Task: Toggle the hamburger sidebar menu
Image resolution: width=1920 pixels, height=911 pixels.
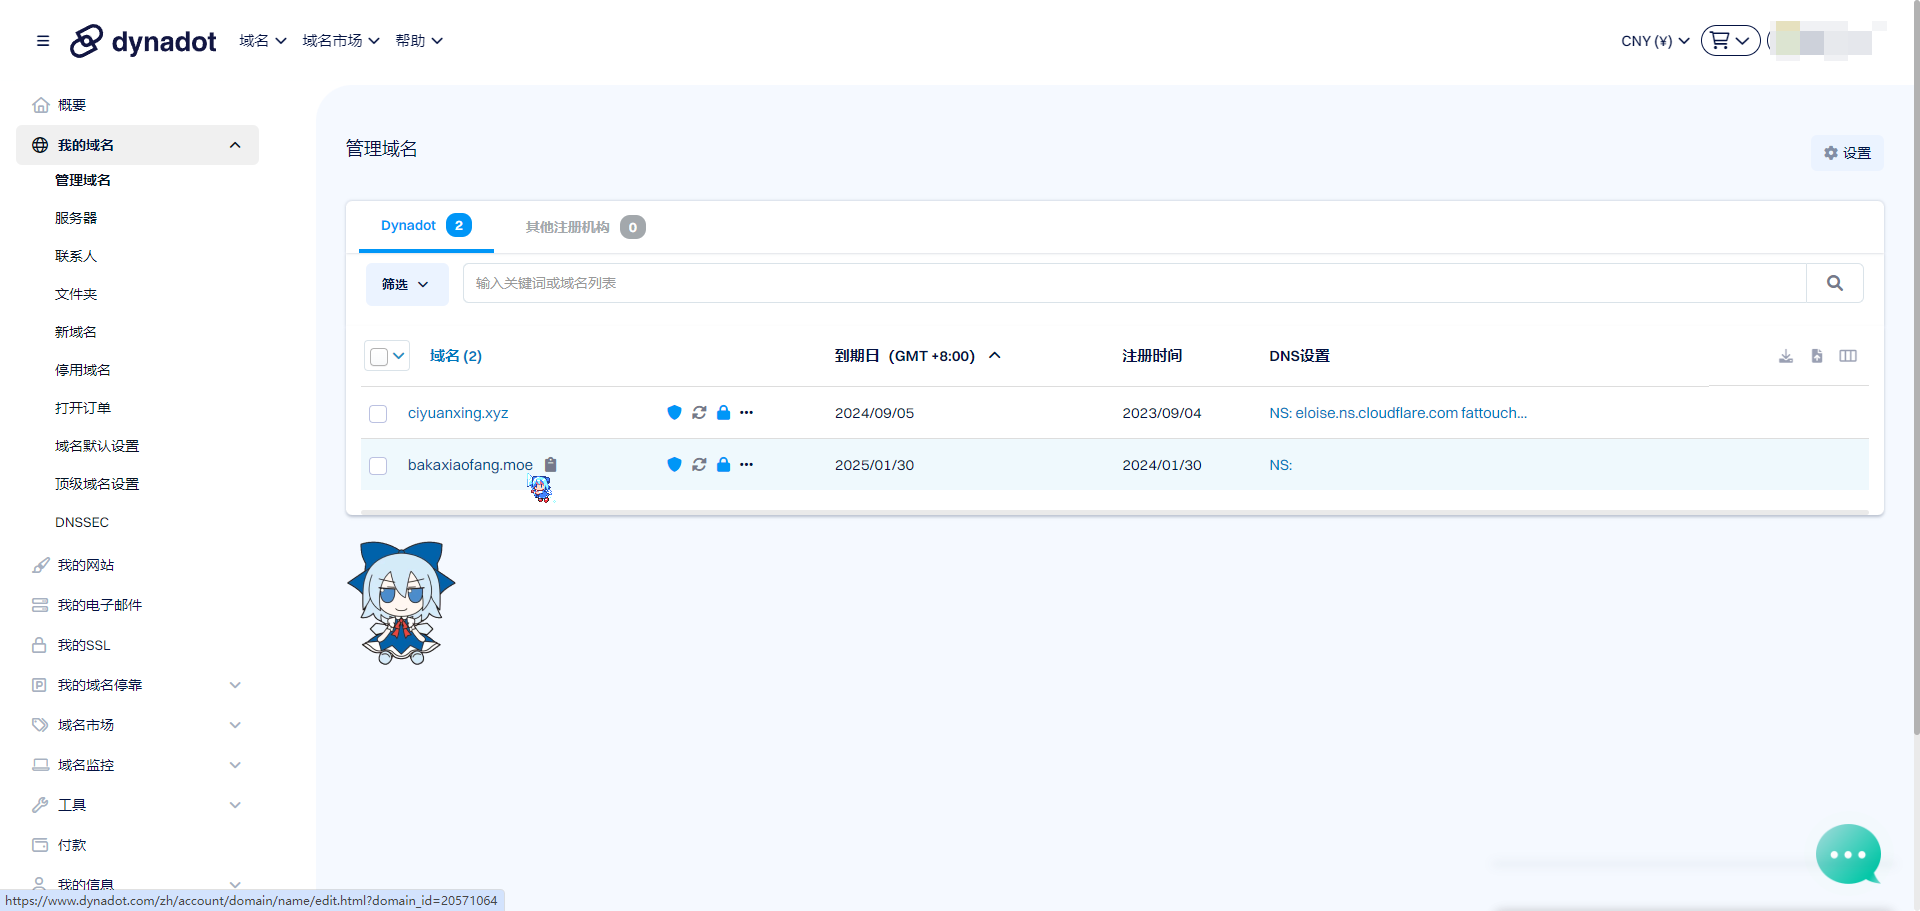Action: [x=43, y=41]
